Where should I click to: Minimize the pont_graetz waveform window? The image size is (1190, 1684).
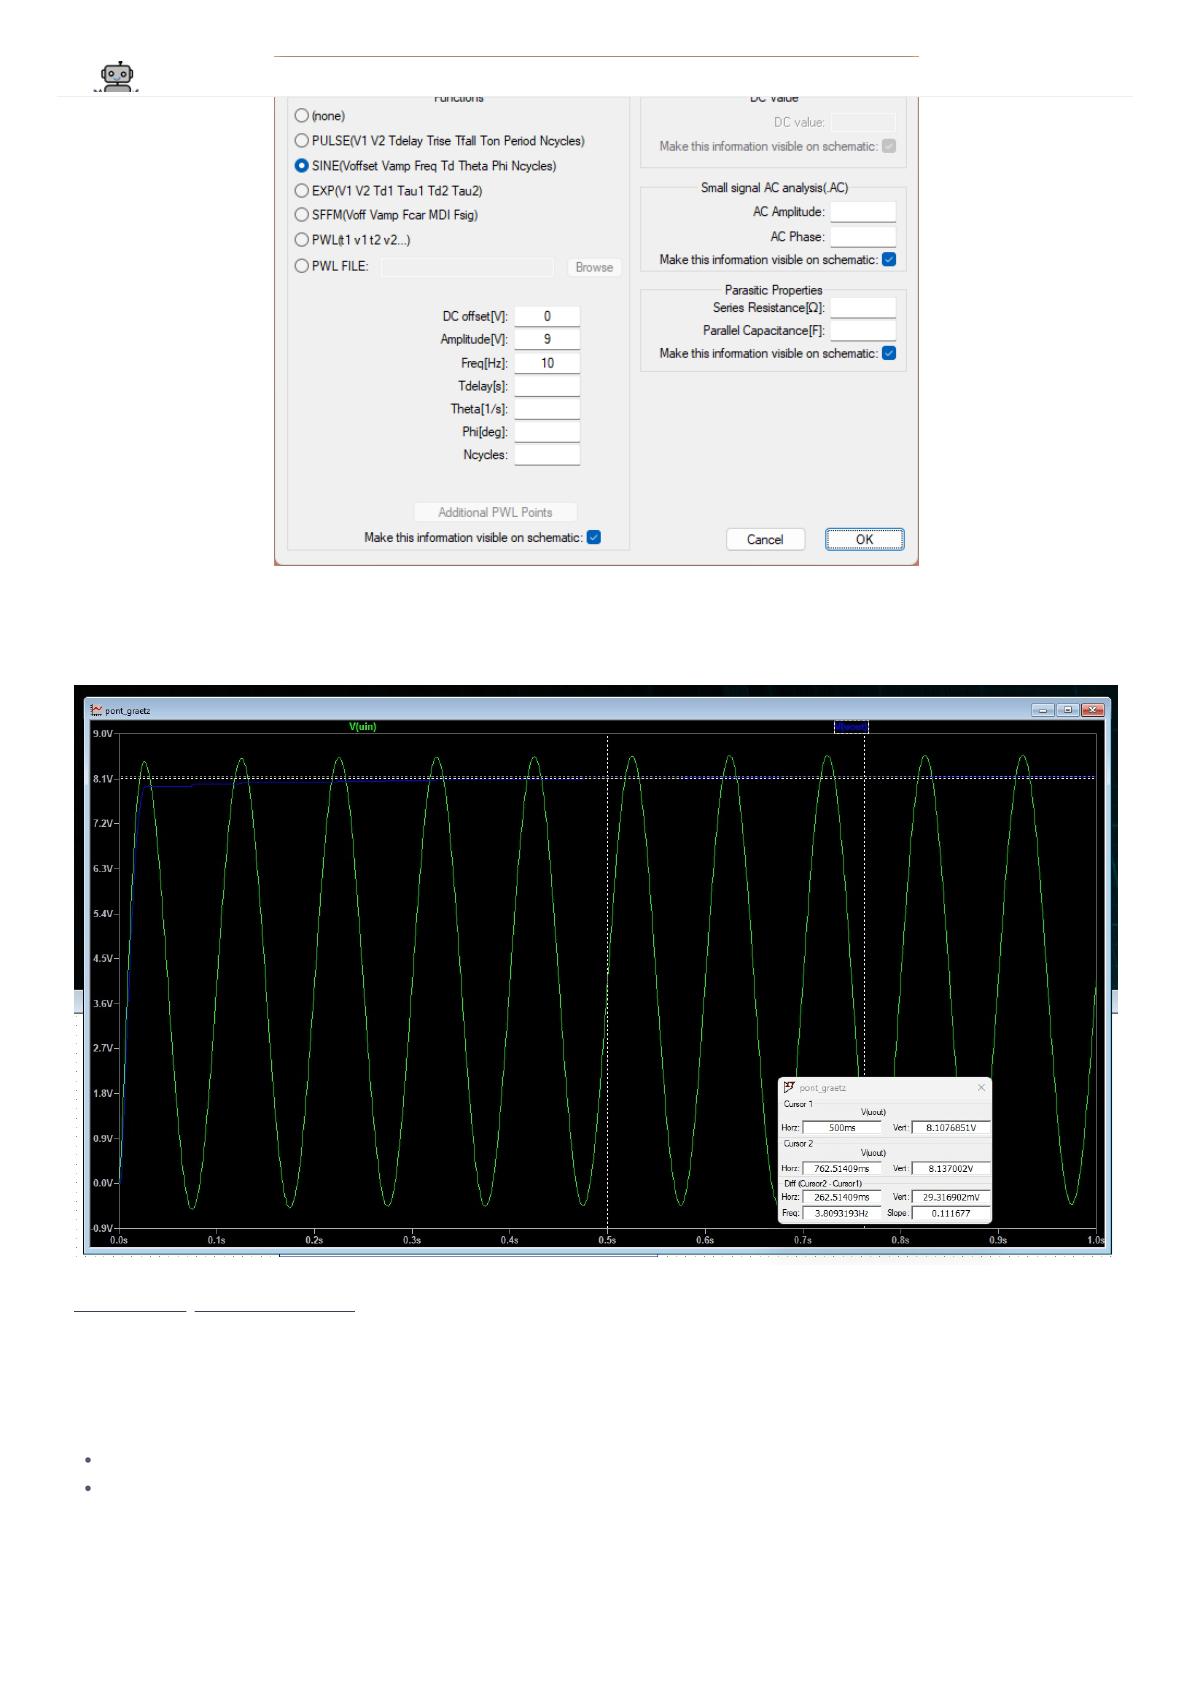pos(1045,710)
